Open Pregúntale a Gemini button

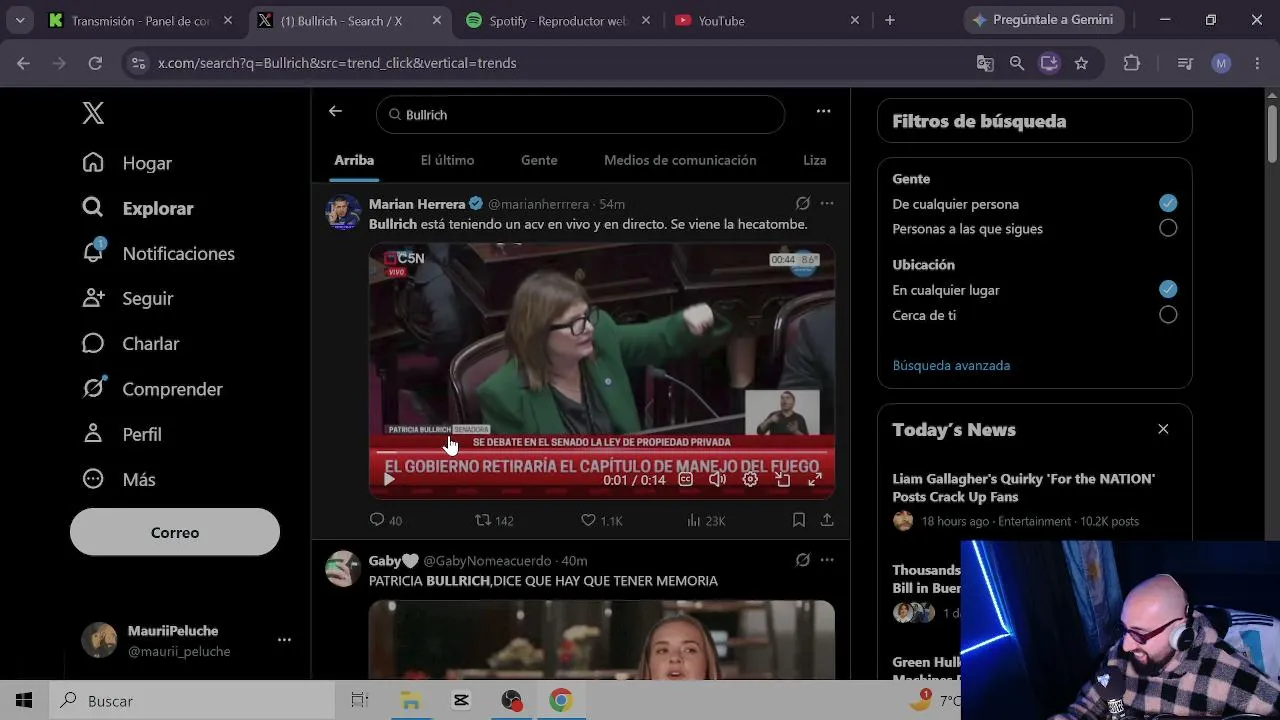(1044, 20)
